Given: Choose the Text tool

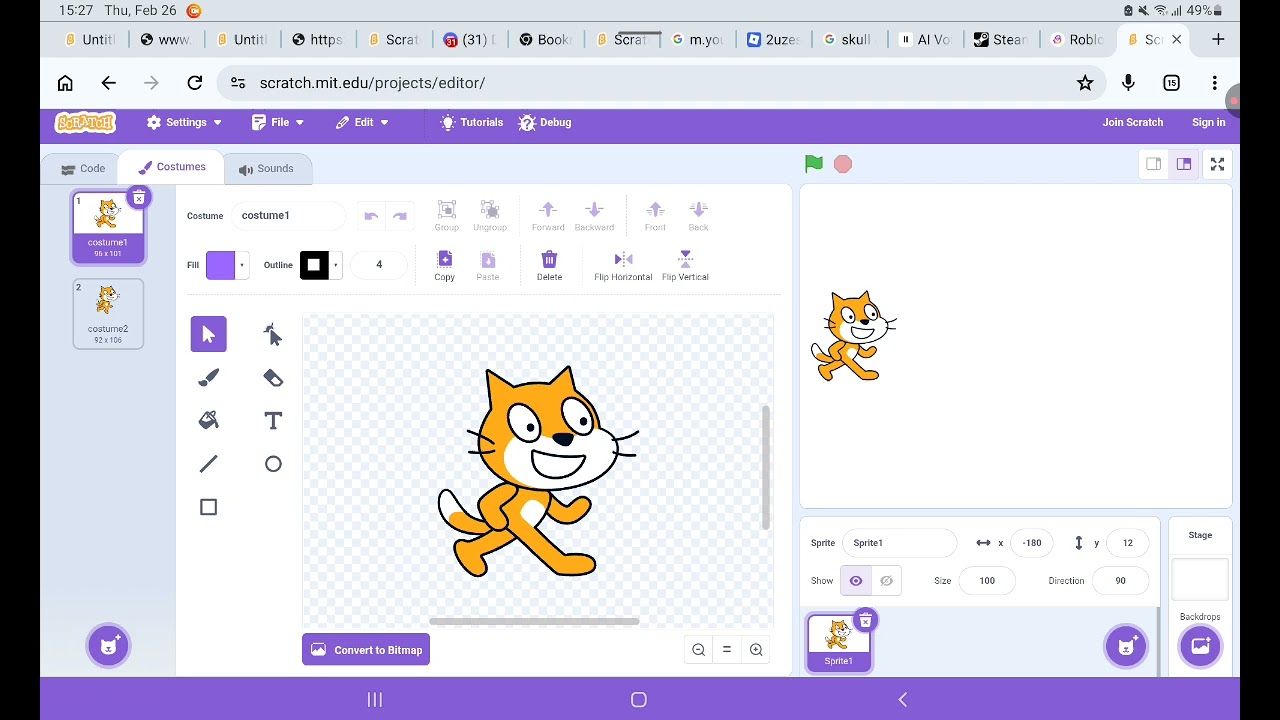Looking at the screenshot, I should click(273, 421).
